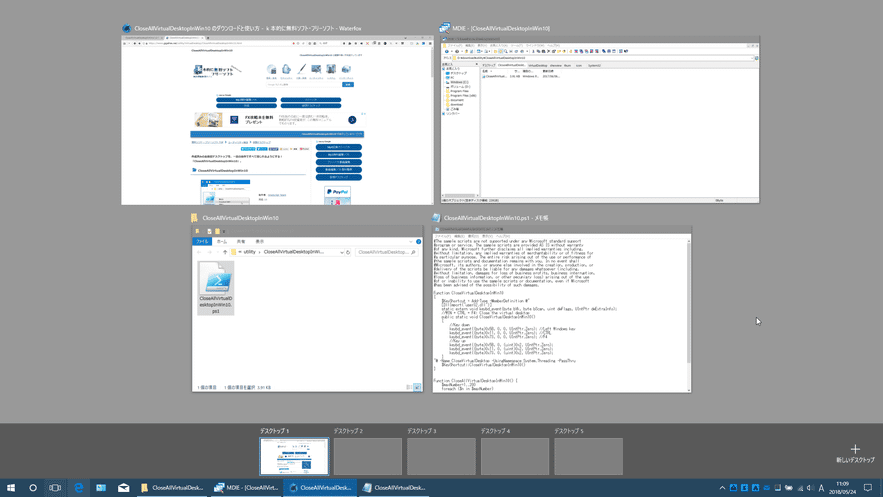Screen dimensions: 883x497
Task: Switch to Waterfox taskbar button
Action: click(x=320, y=487)
